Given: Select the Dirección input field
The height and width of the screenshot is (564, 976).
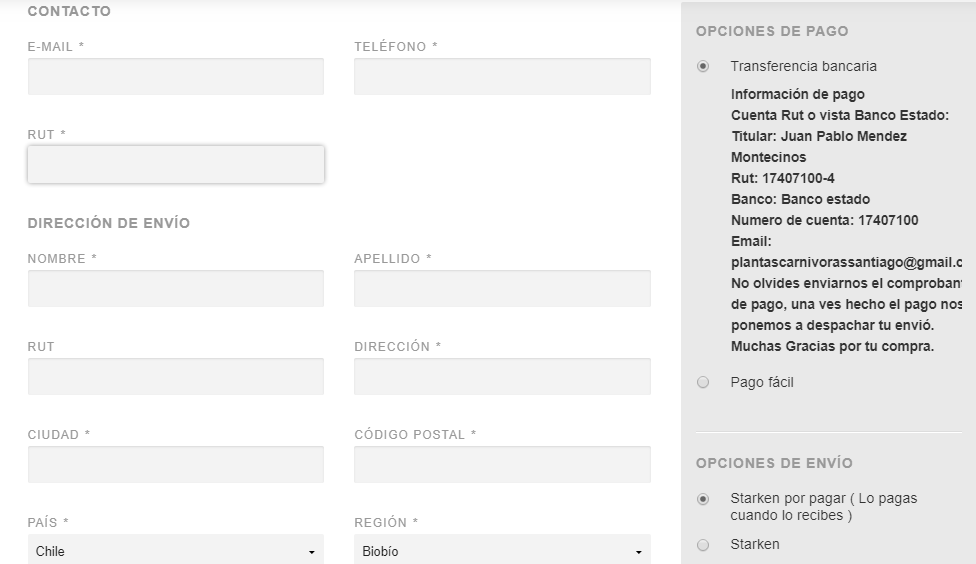Looking at the screenshot, I should (x=502, y=377).
